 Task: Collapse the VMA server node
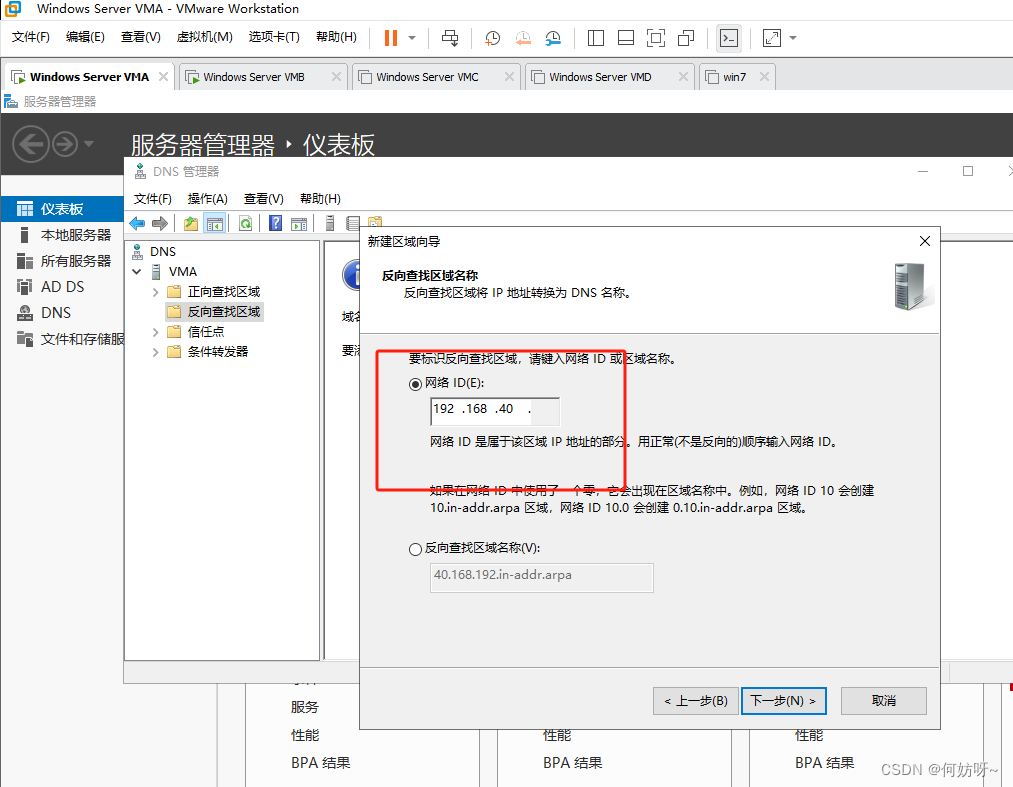(137, 272)
